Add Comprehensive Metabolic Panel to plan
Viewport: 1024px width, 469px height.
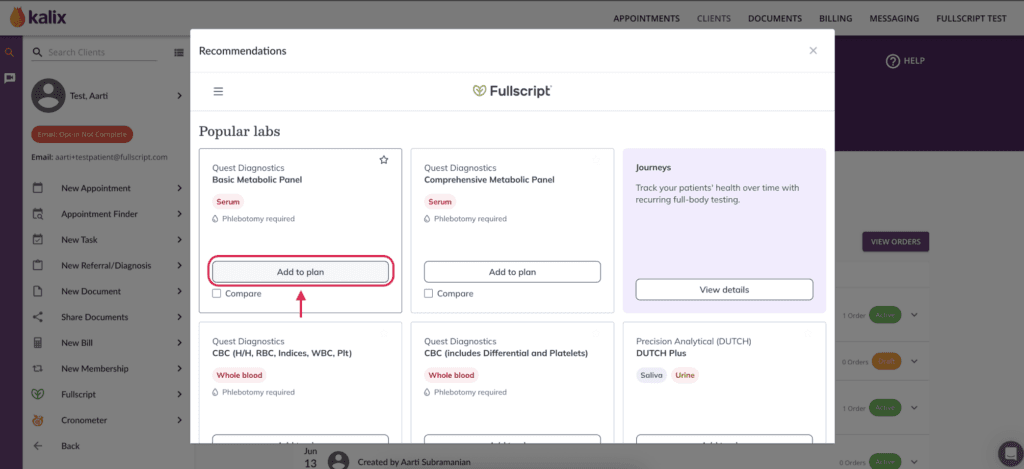(512, 272)
